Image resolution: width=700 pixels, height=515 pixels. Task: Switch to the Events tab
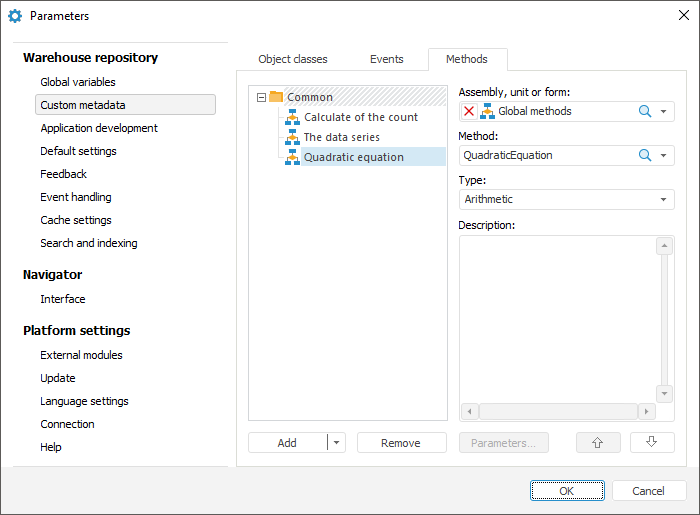click(386, 59)
